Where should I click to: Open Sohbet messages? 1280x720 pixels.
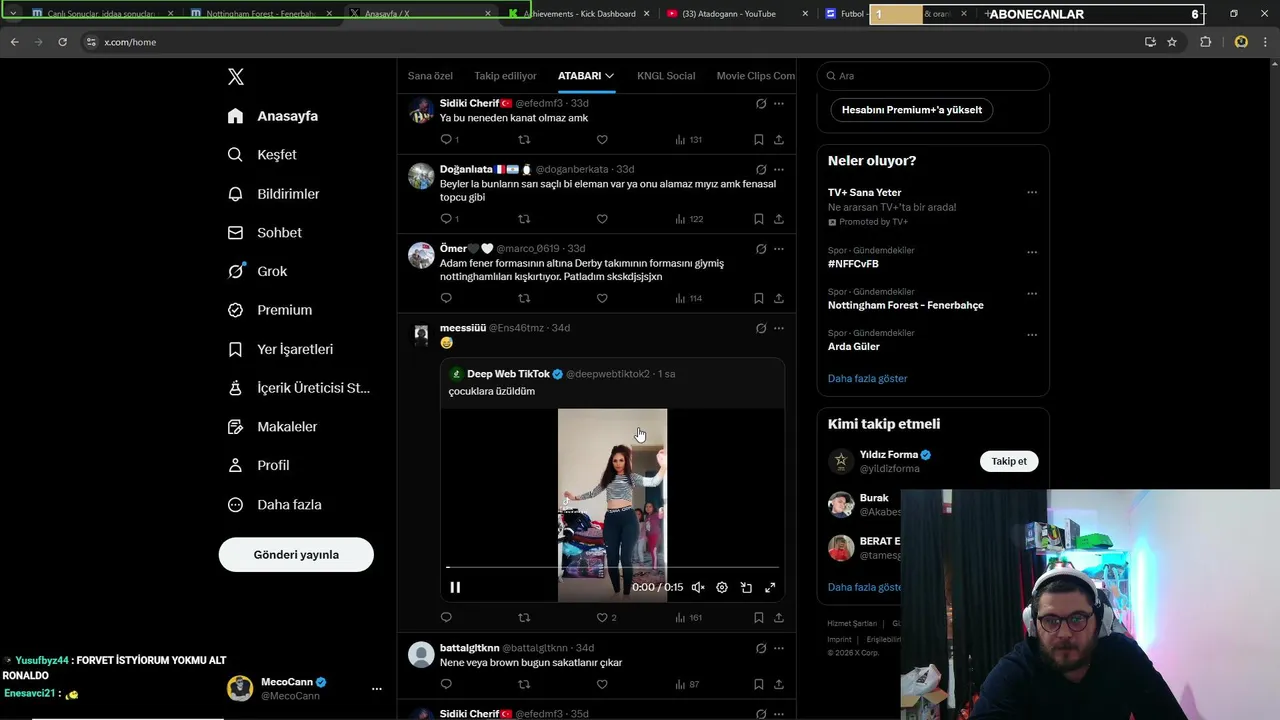click(x=264, y=232)
